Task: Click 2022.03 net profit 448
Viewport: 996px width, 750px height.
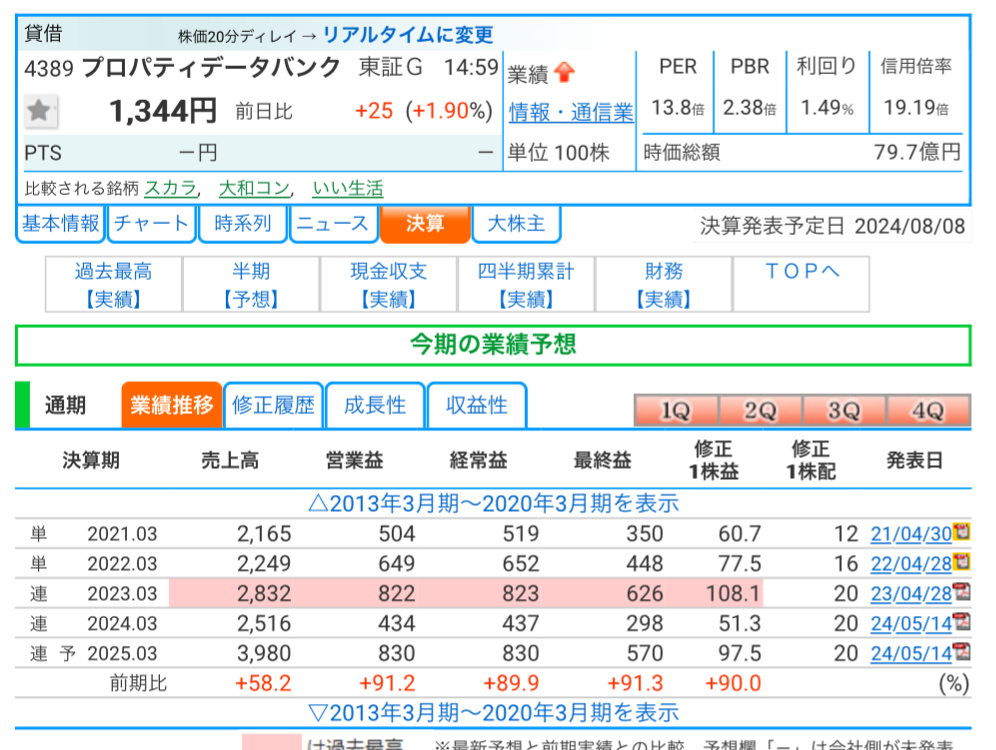Action: (645, 564)
